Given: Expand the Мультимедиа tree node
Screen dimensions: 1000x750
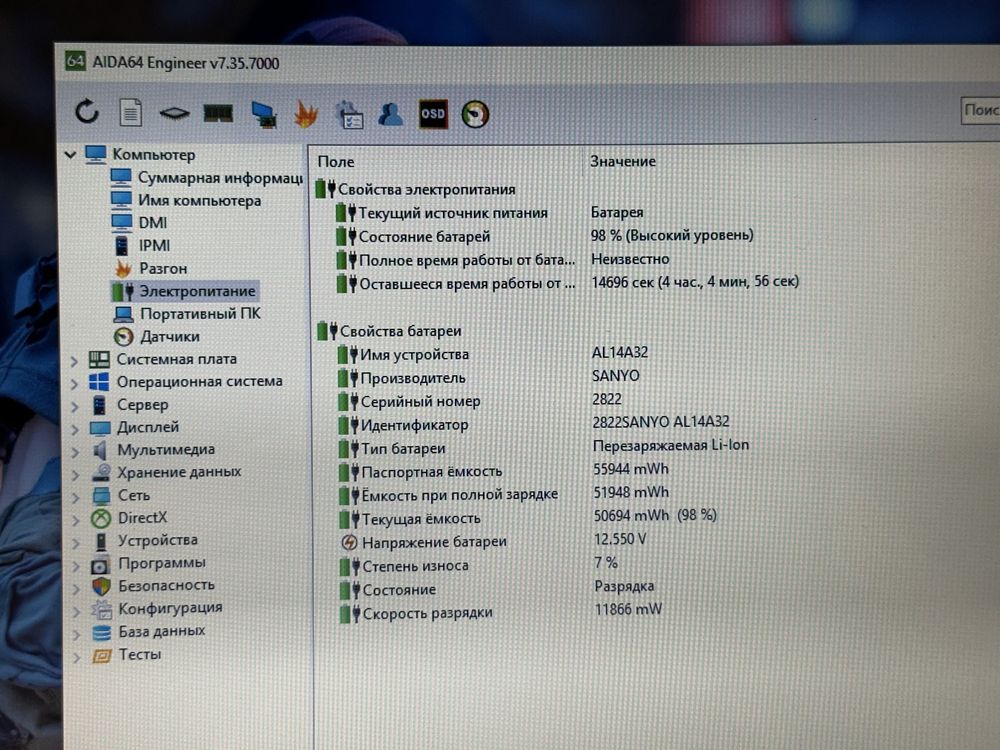Looking at the screenshot, I should (x=75, y=452).
